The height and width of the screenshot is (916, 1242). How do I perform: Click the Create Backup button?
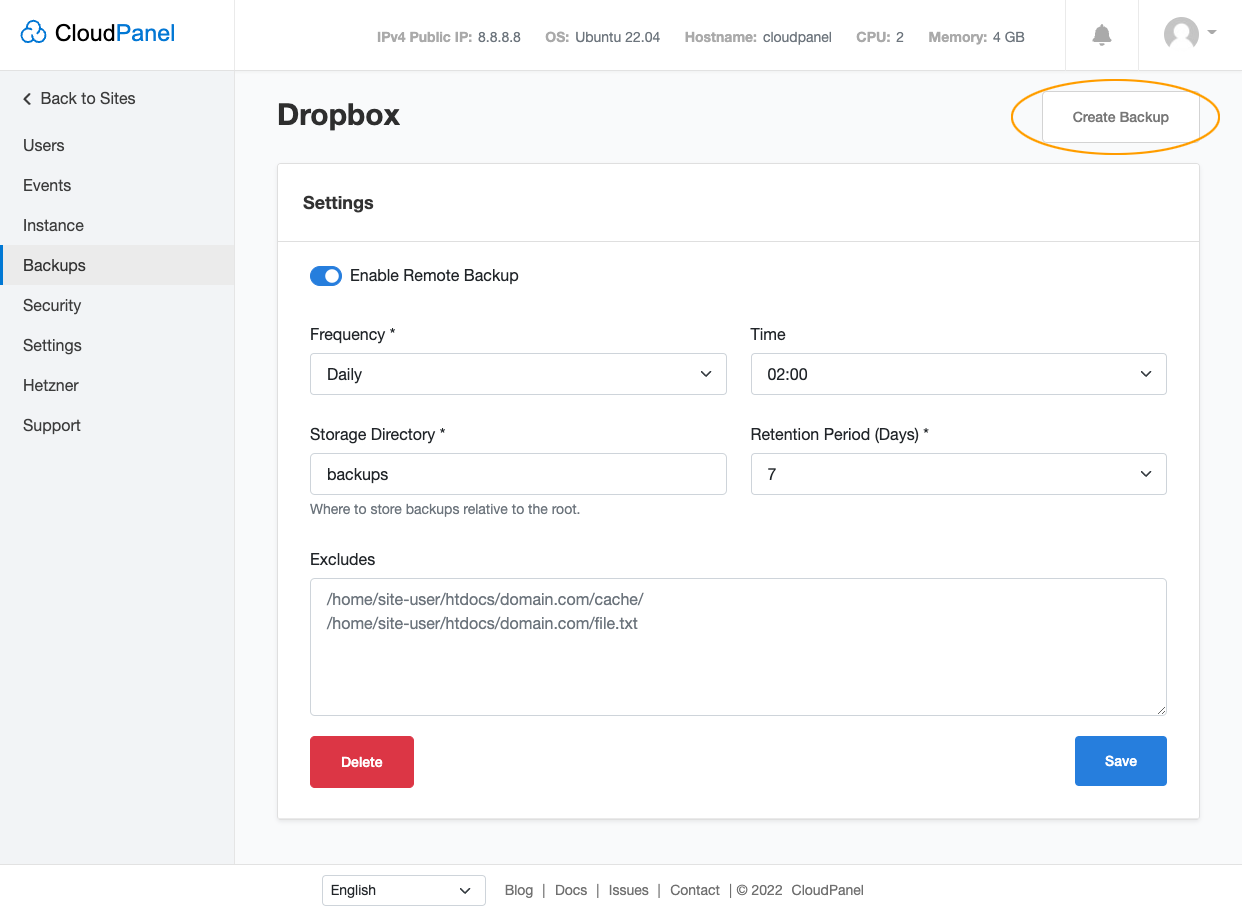[x=1120, y=117]
